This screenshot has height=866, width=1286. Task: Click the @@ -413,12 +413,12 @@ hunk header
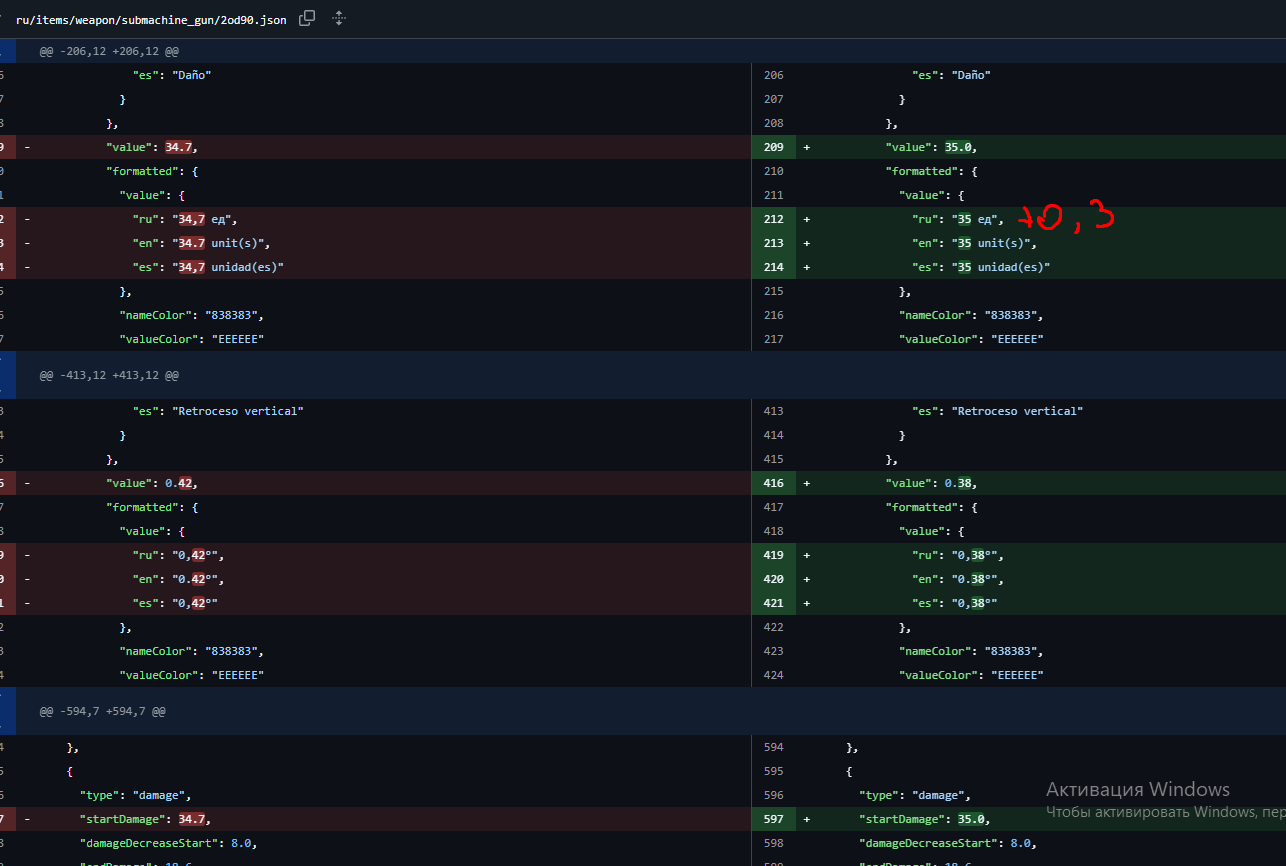tap(108, 375)
